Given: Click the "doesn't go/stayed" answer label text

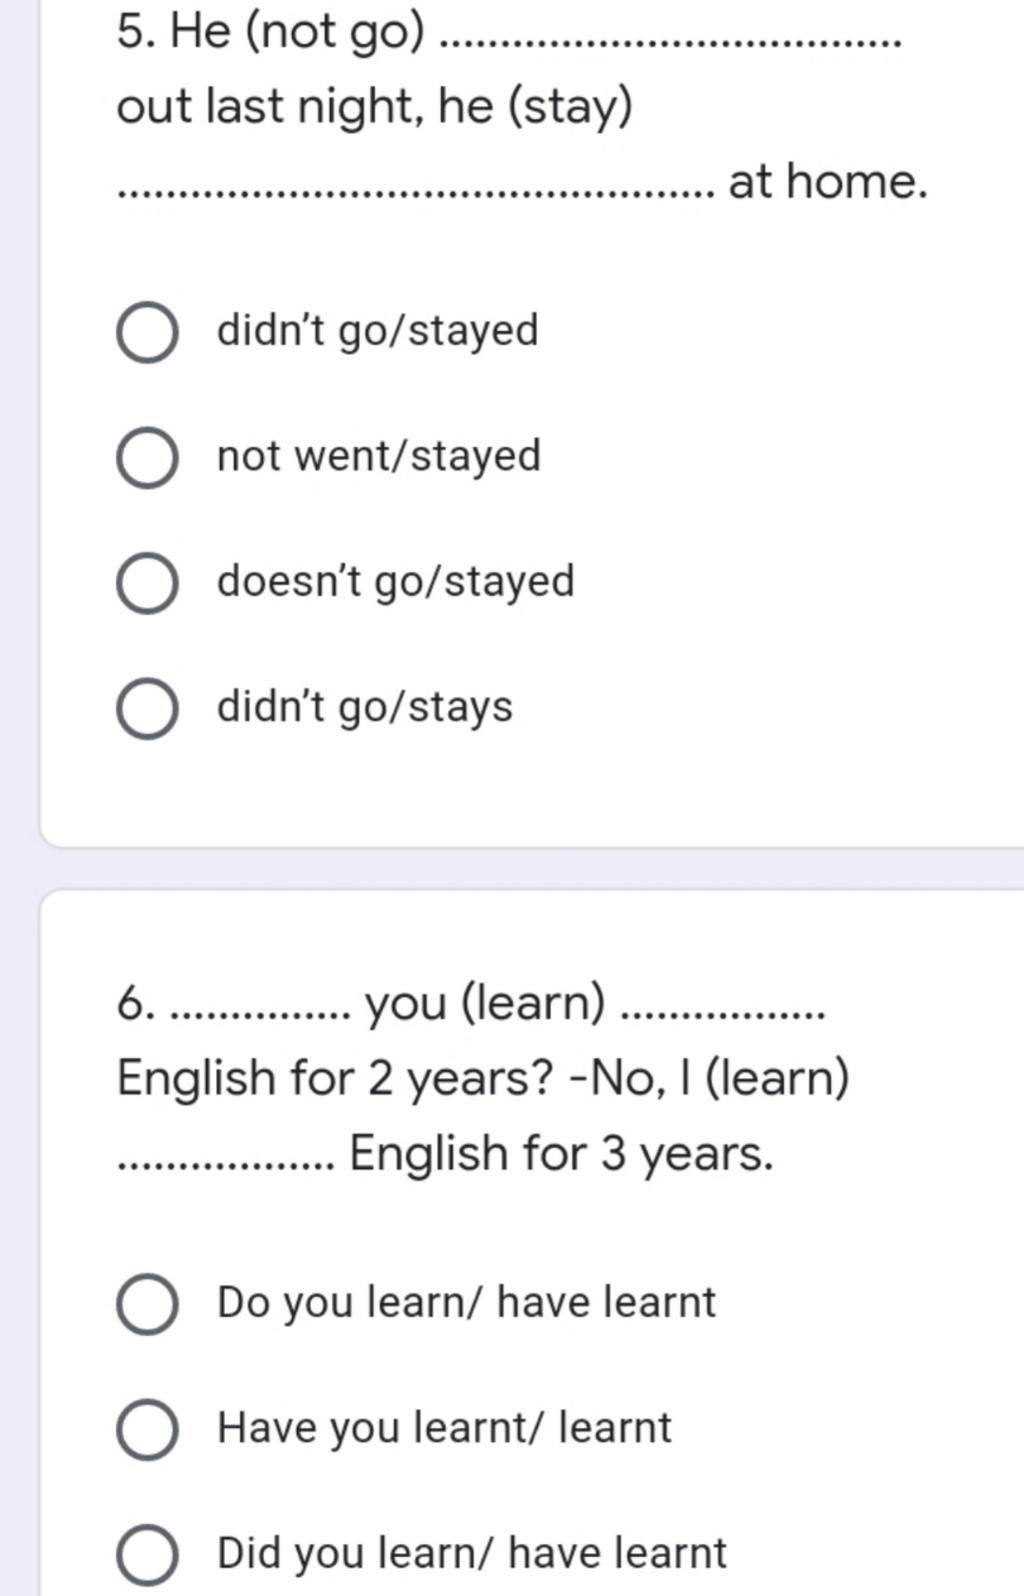Looking at the screenshot, I should click(396, 582).
